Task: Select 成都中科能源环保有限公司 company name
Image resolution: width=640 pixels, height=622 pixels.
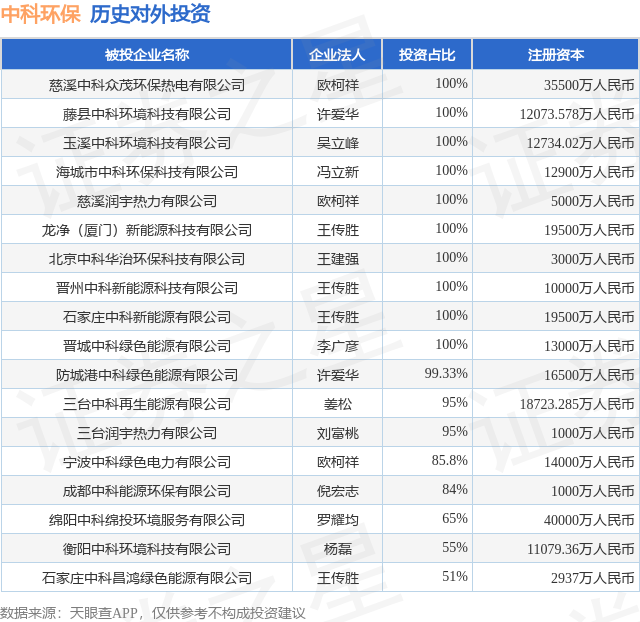Action: point(147,491)
